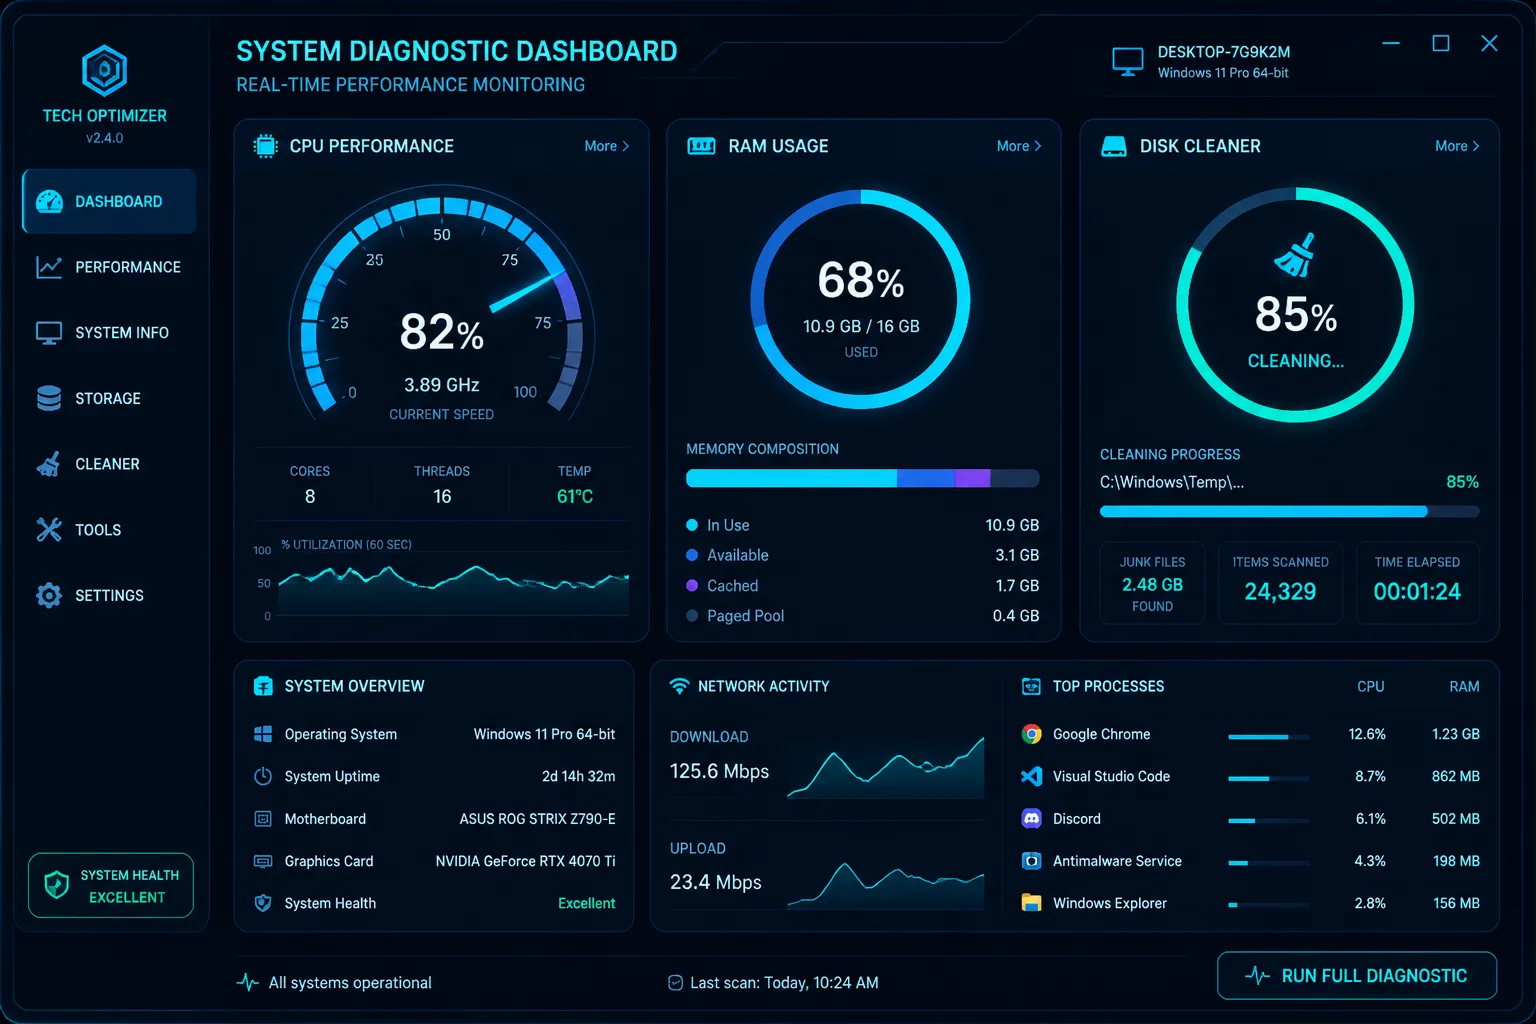Click the broom icon in the cleaning ring
This screenshot has height=1024, width=1536.
tap(1295, 255)
